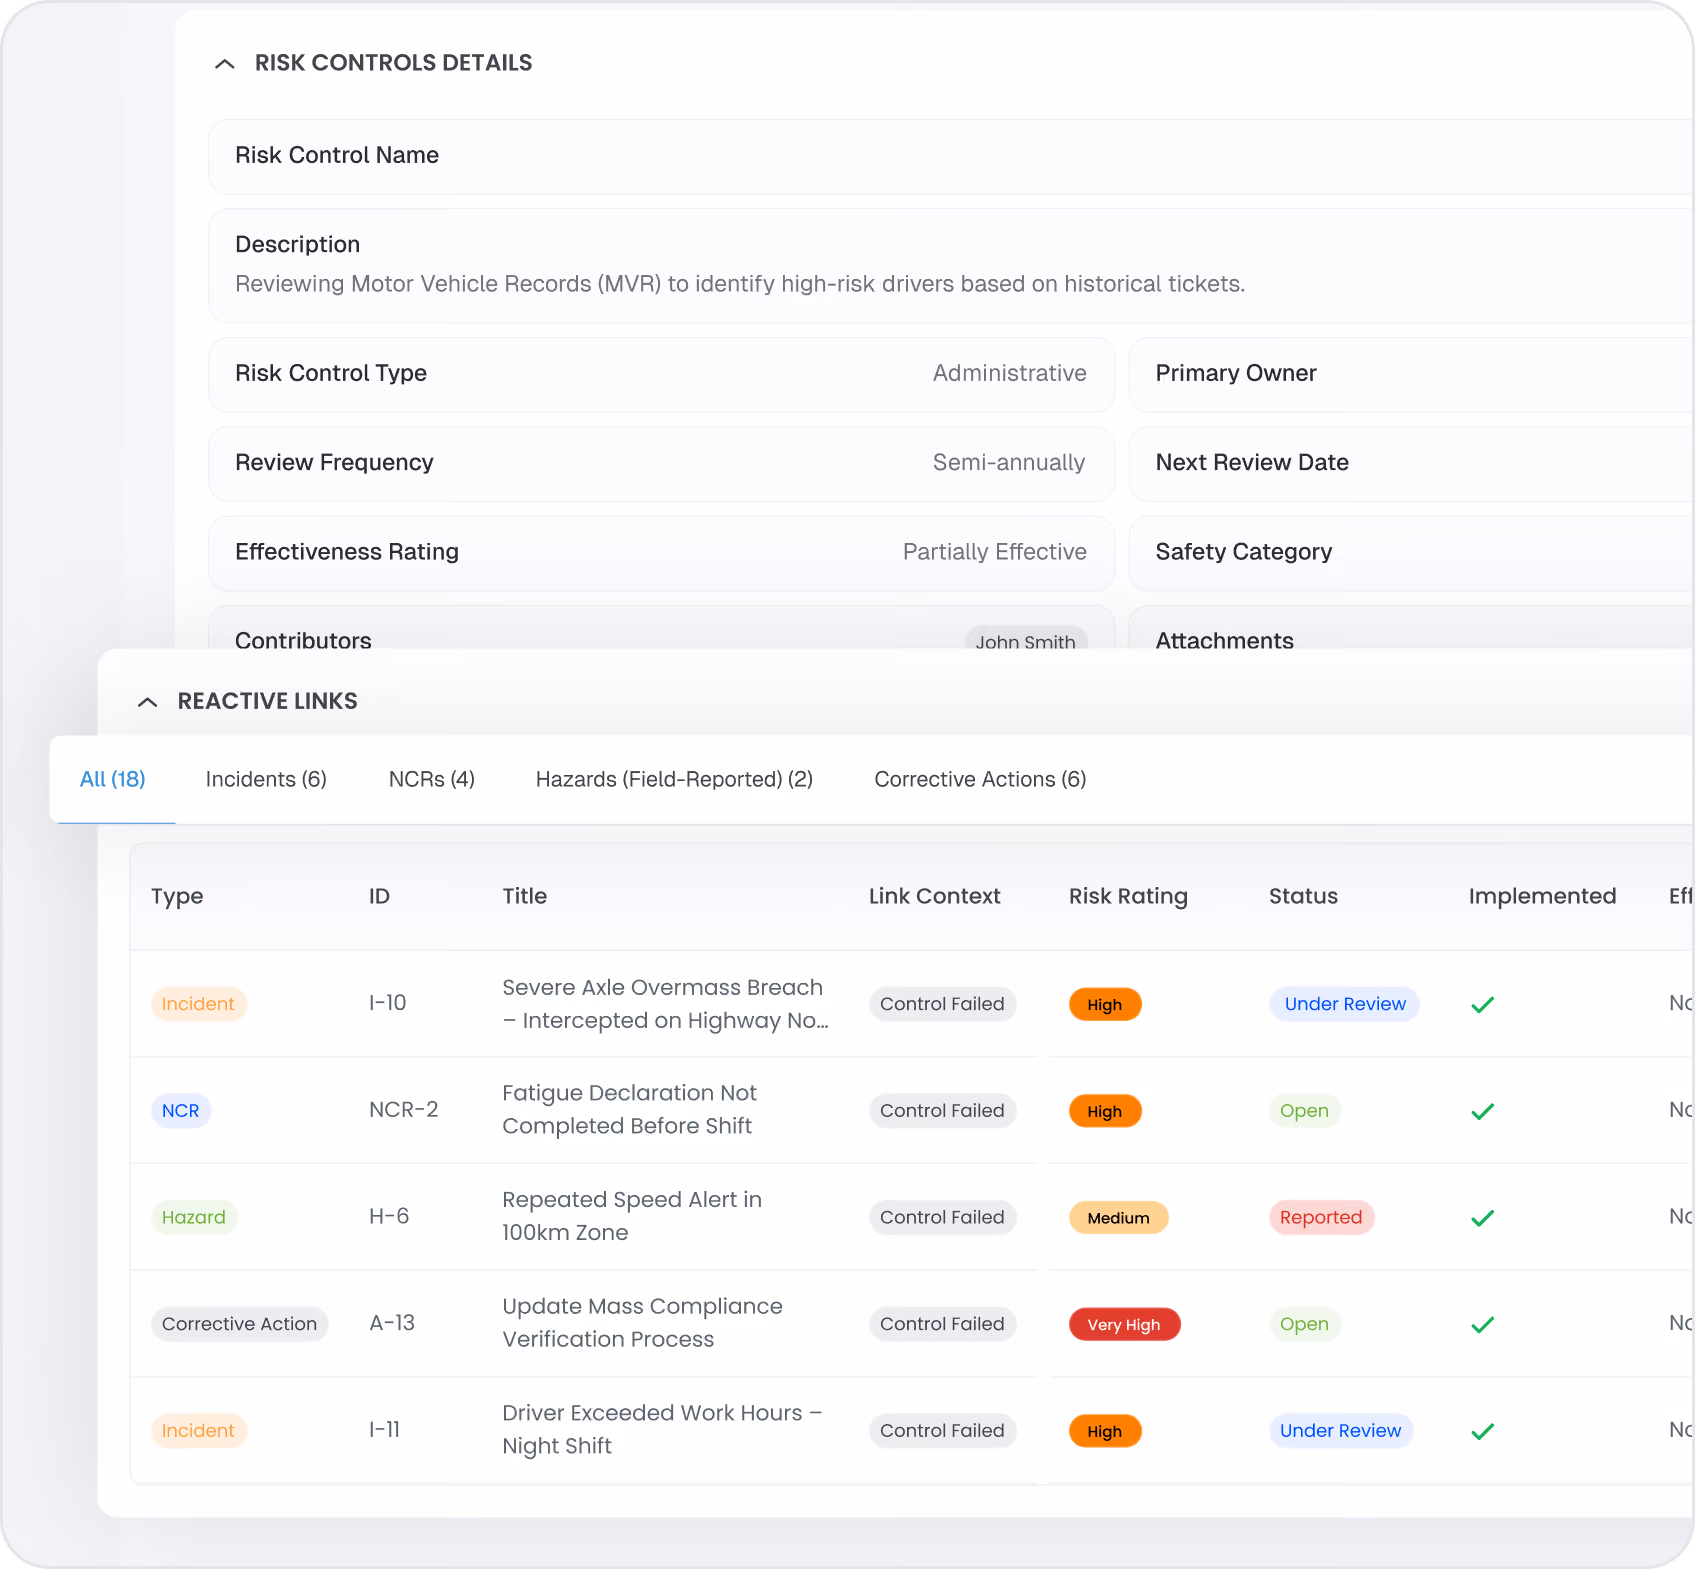
Task: Click the Under Review status for I-10
Action: tap(1344, 1004)
